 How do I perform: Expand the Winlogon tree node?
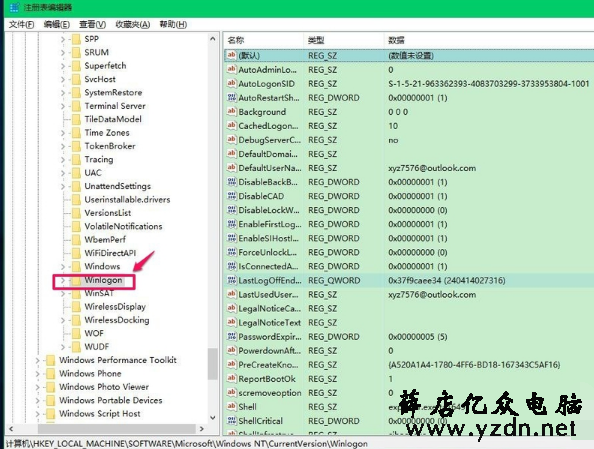(x=63, y=281)
